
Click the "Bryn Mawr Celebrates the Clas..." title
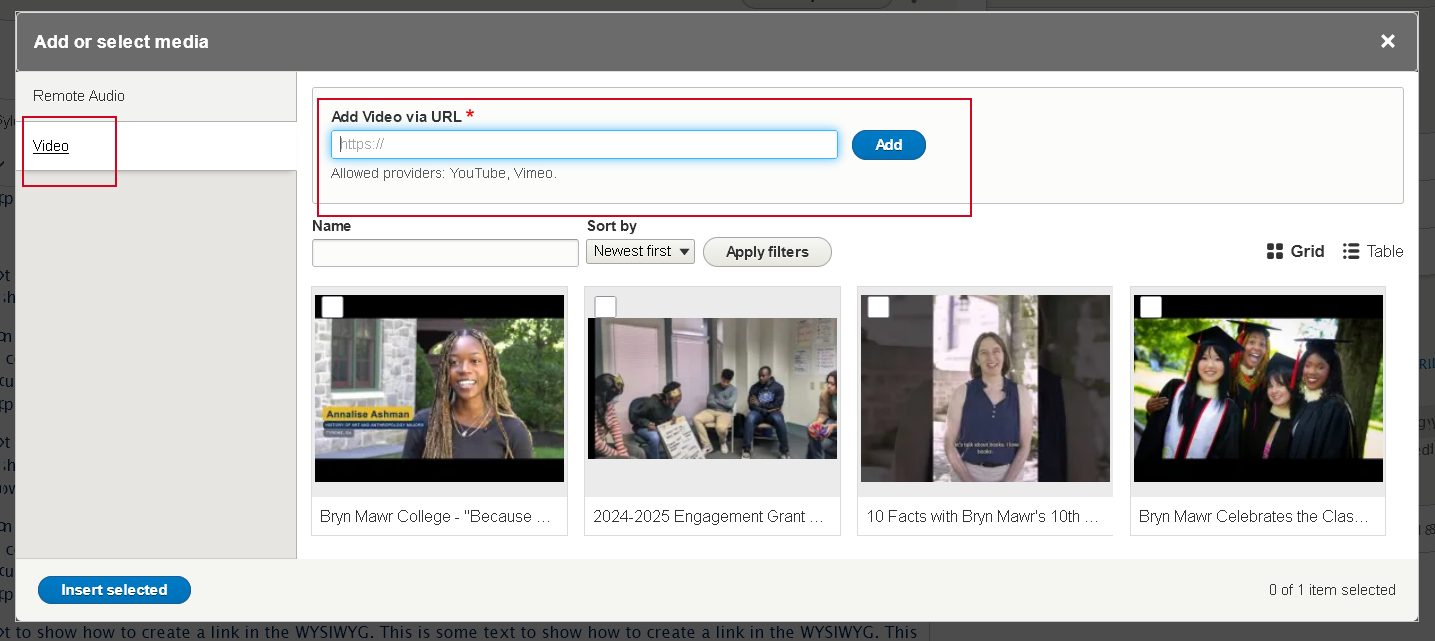pos(1254,517)
